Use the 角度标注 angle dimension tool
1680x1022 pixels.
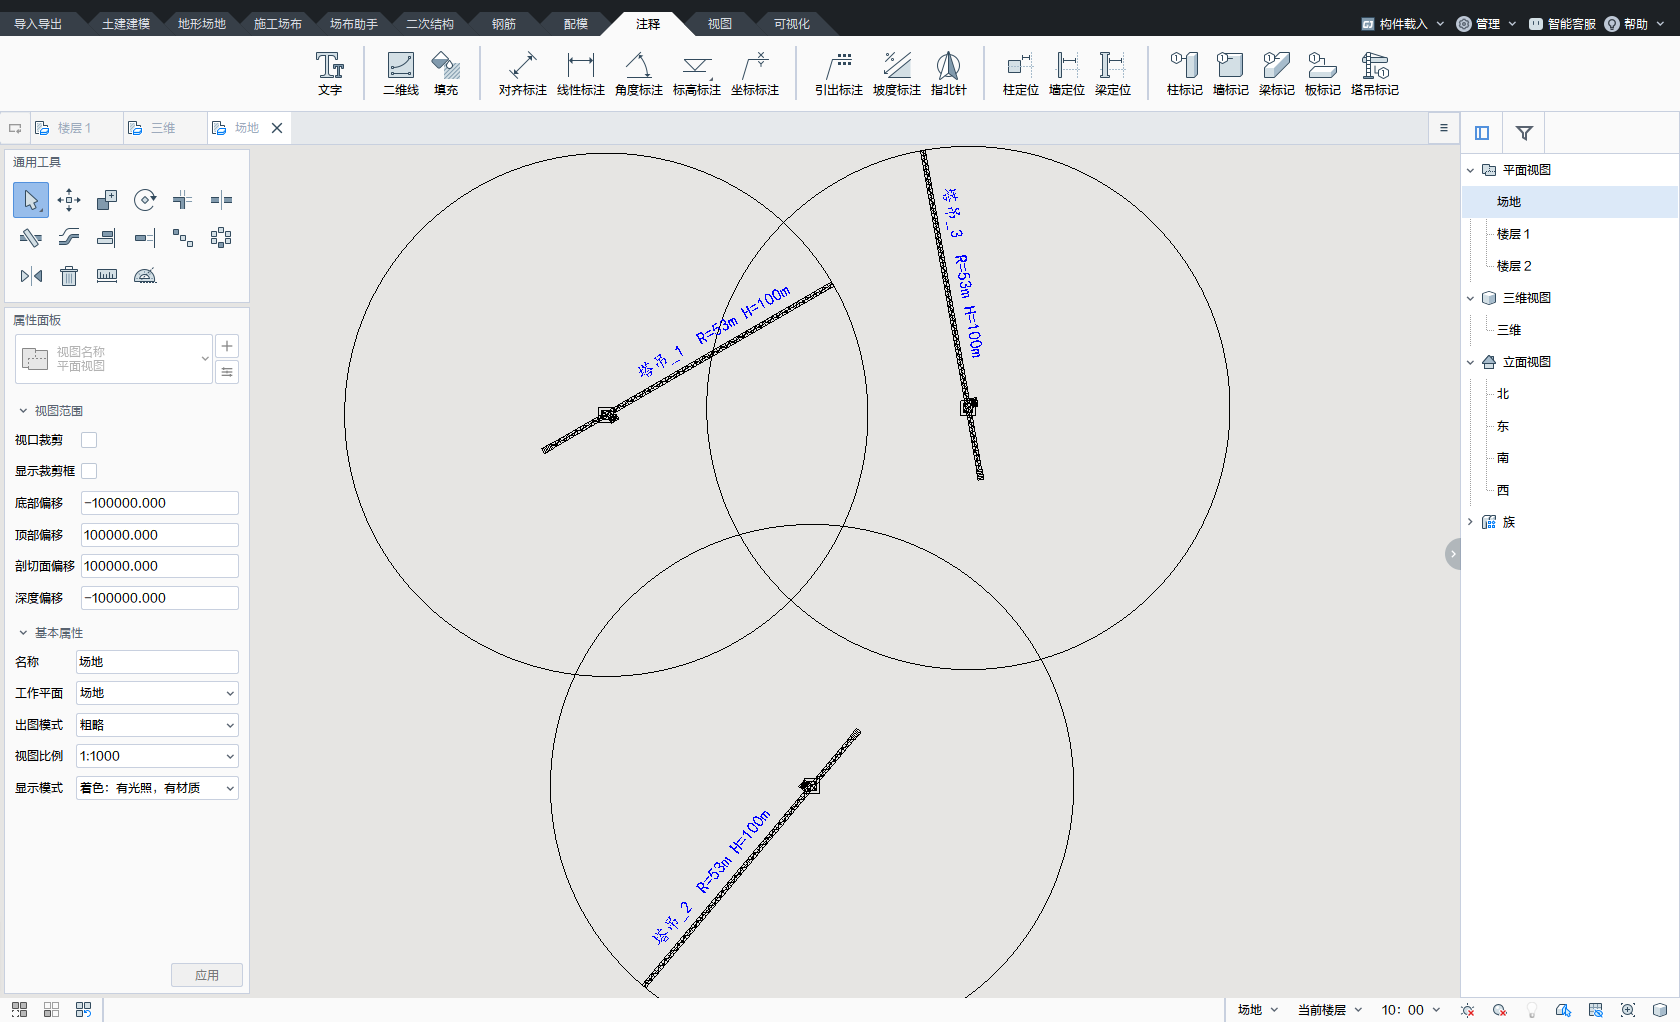(x=638, y=73)
